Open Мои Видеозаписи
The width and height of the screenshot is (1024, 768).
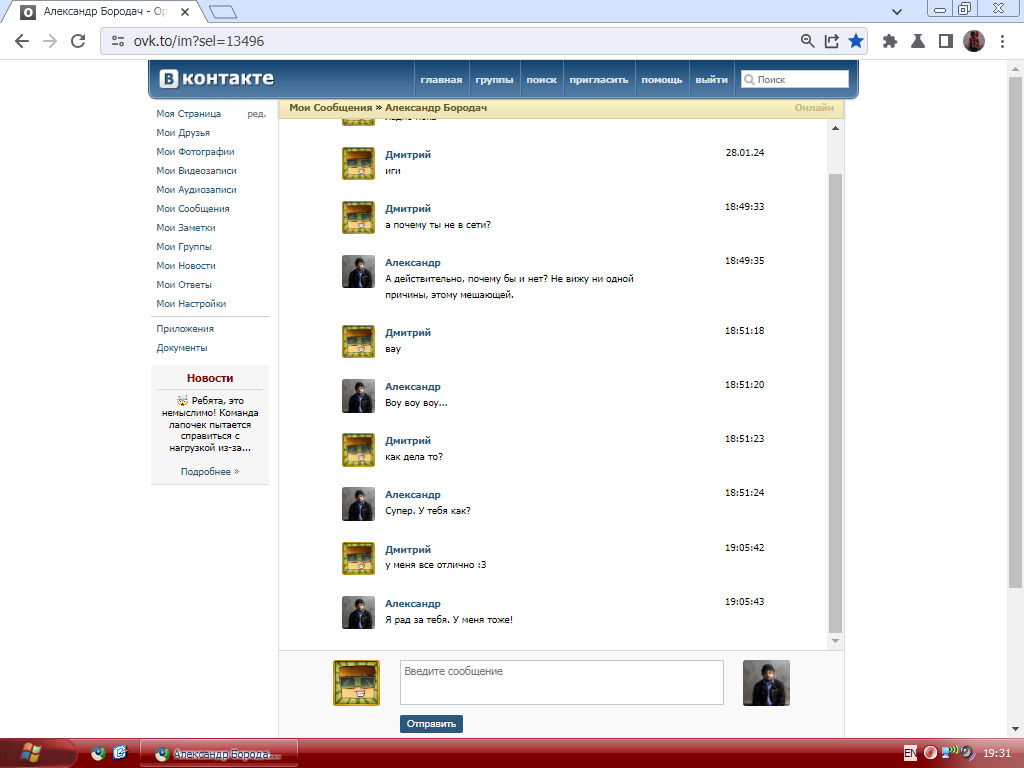pos(197,170)
